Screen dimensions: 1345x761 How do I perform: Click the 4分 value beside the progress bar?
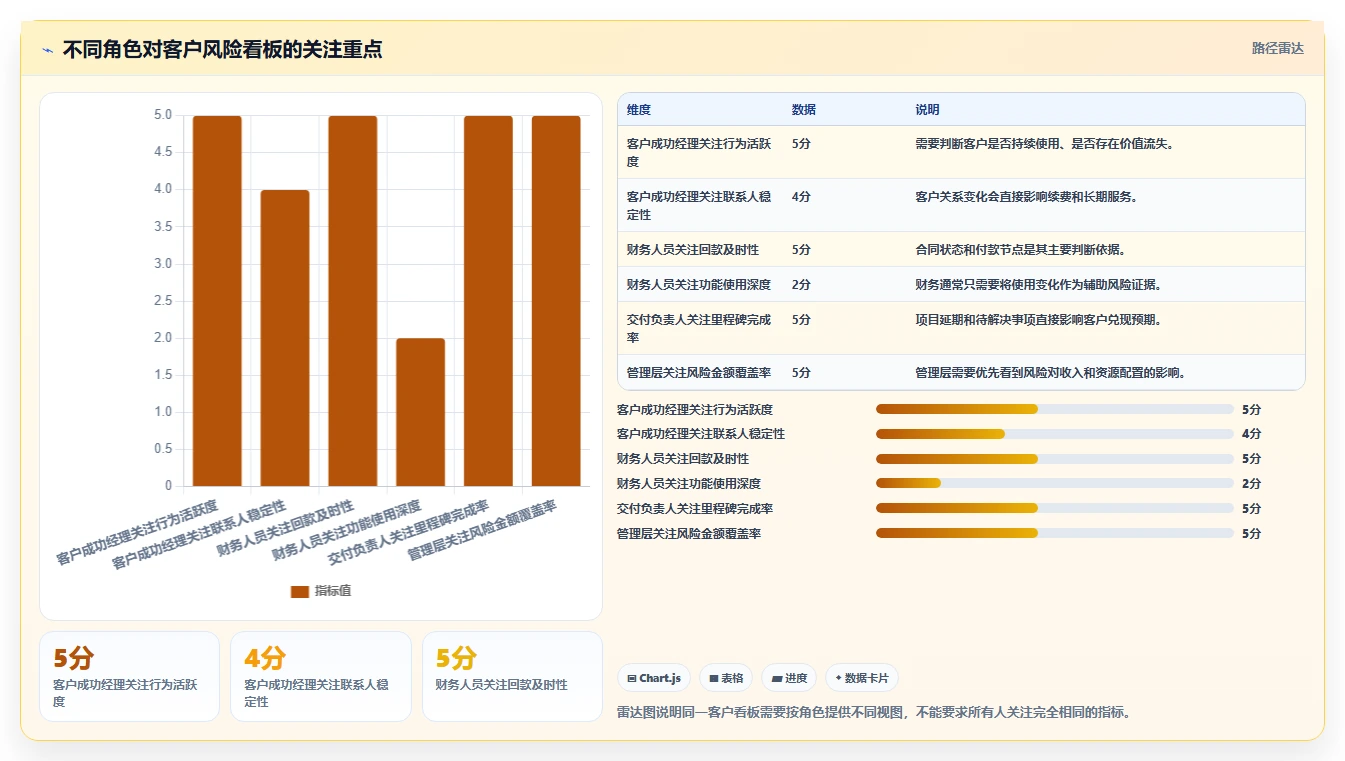1251,434
